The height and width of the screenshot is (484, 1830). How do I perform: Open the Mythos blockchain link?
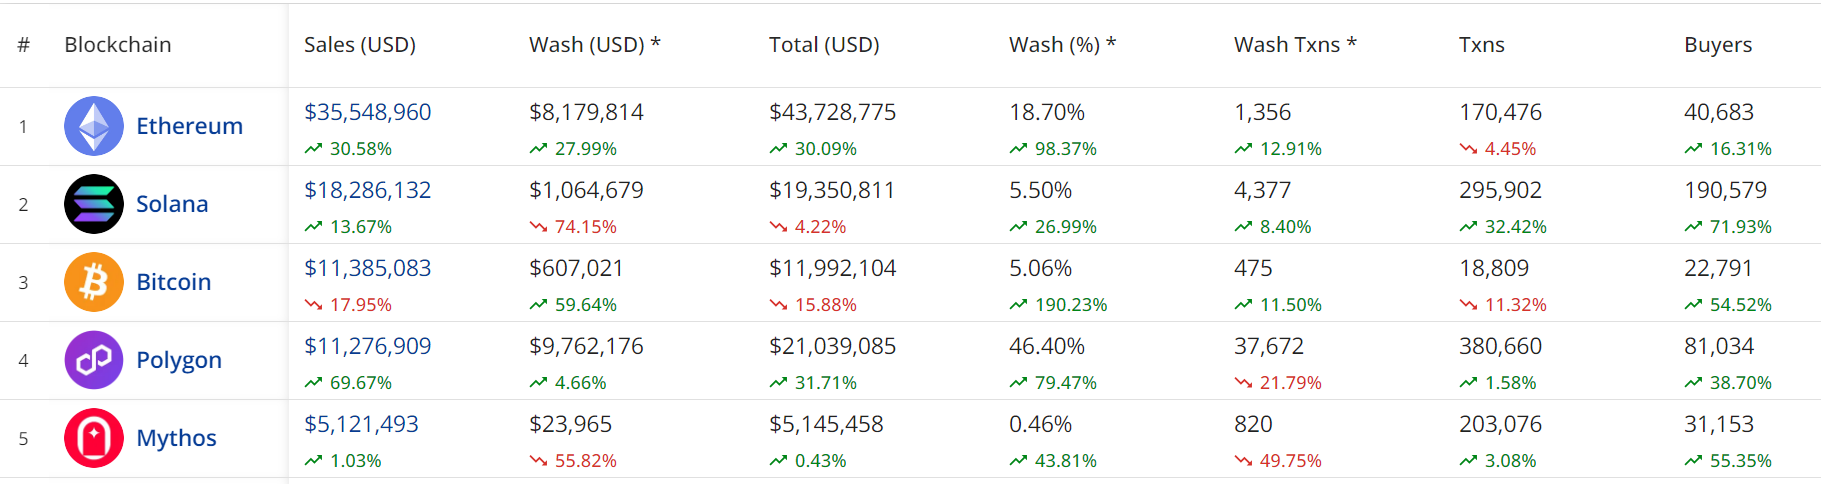(176, 438)
